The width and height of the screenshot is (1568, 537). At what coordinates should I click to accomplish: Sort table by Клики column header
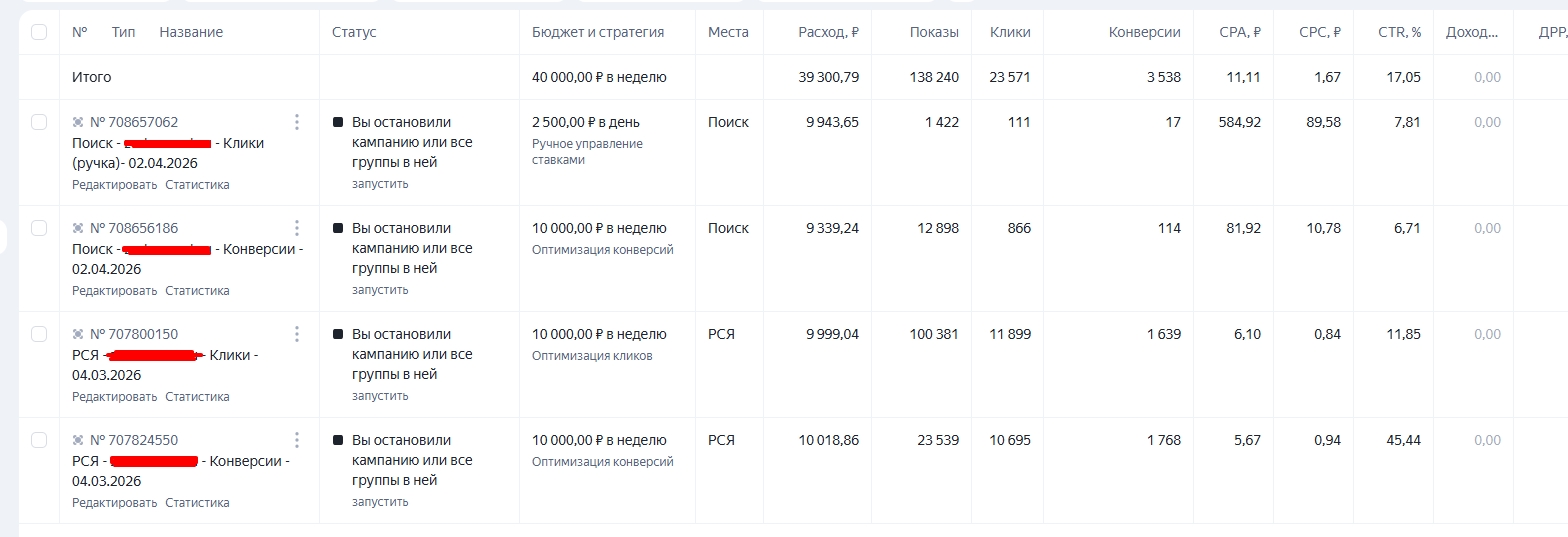pyautogui.click(x=1010, y=32)
